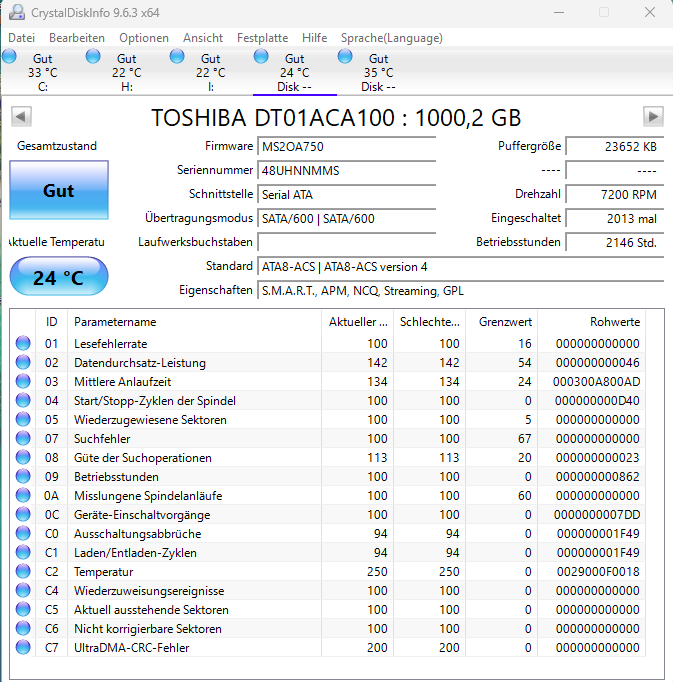Click the blue status orb for Lesefehlerrate

tap(23, 343)
